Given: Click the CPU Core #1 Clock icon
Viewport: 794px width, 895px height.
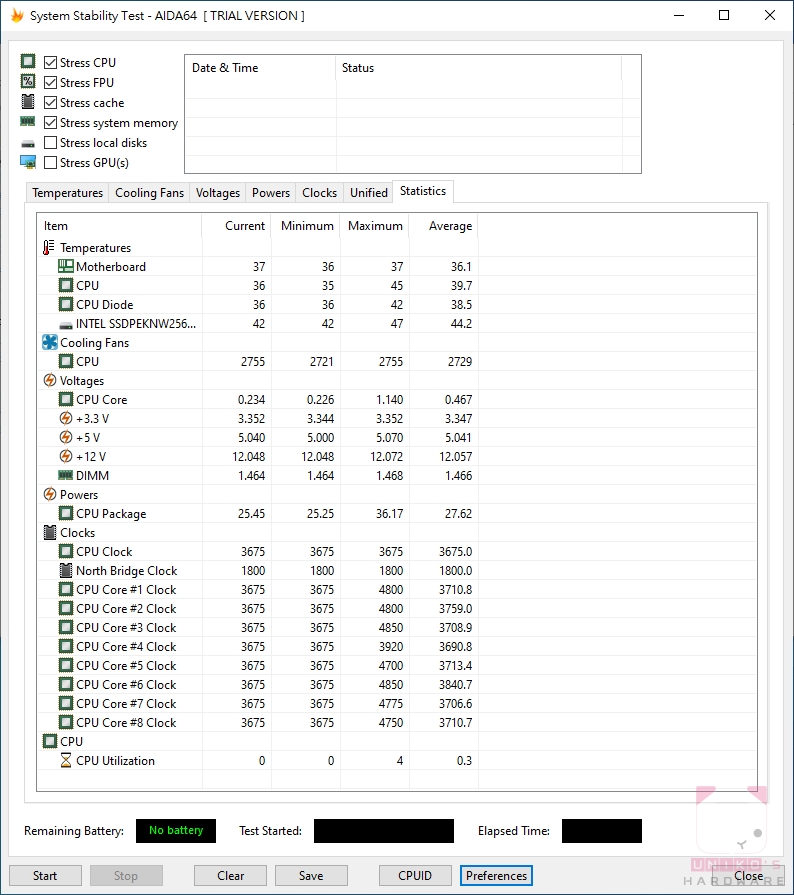Looking at the screenshot, I should coord(66,589).
